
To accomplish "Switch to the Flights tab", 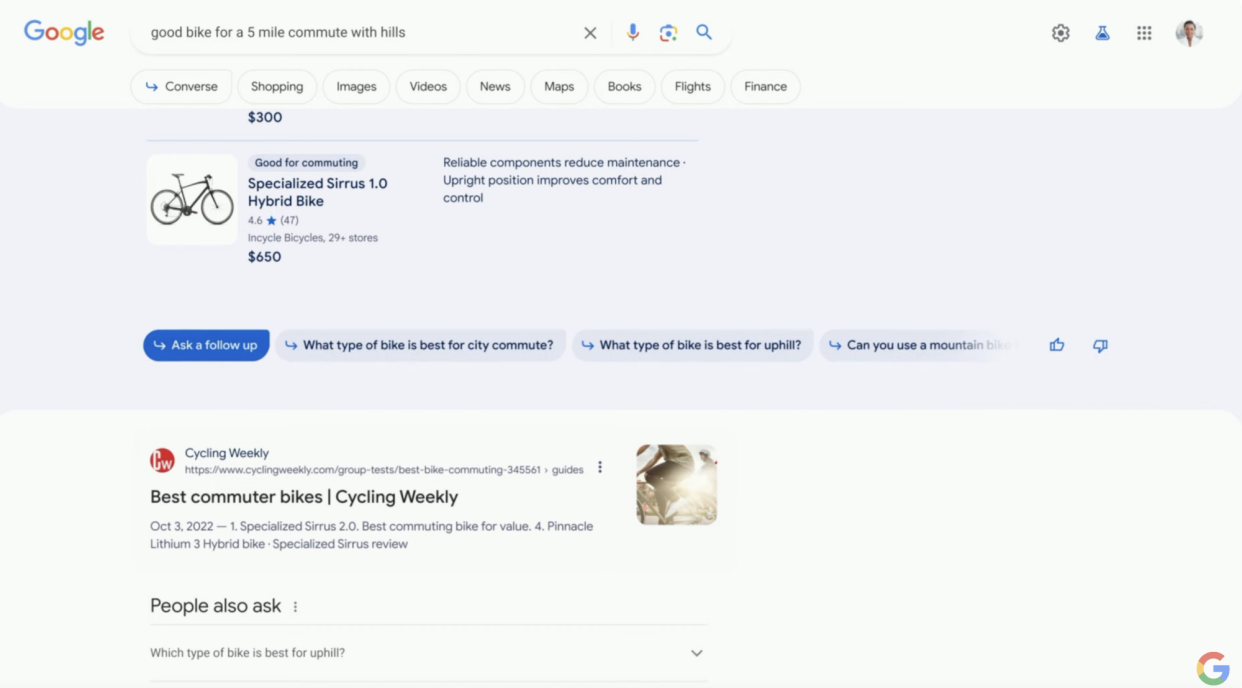I will click(692, 87).
